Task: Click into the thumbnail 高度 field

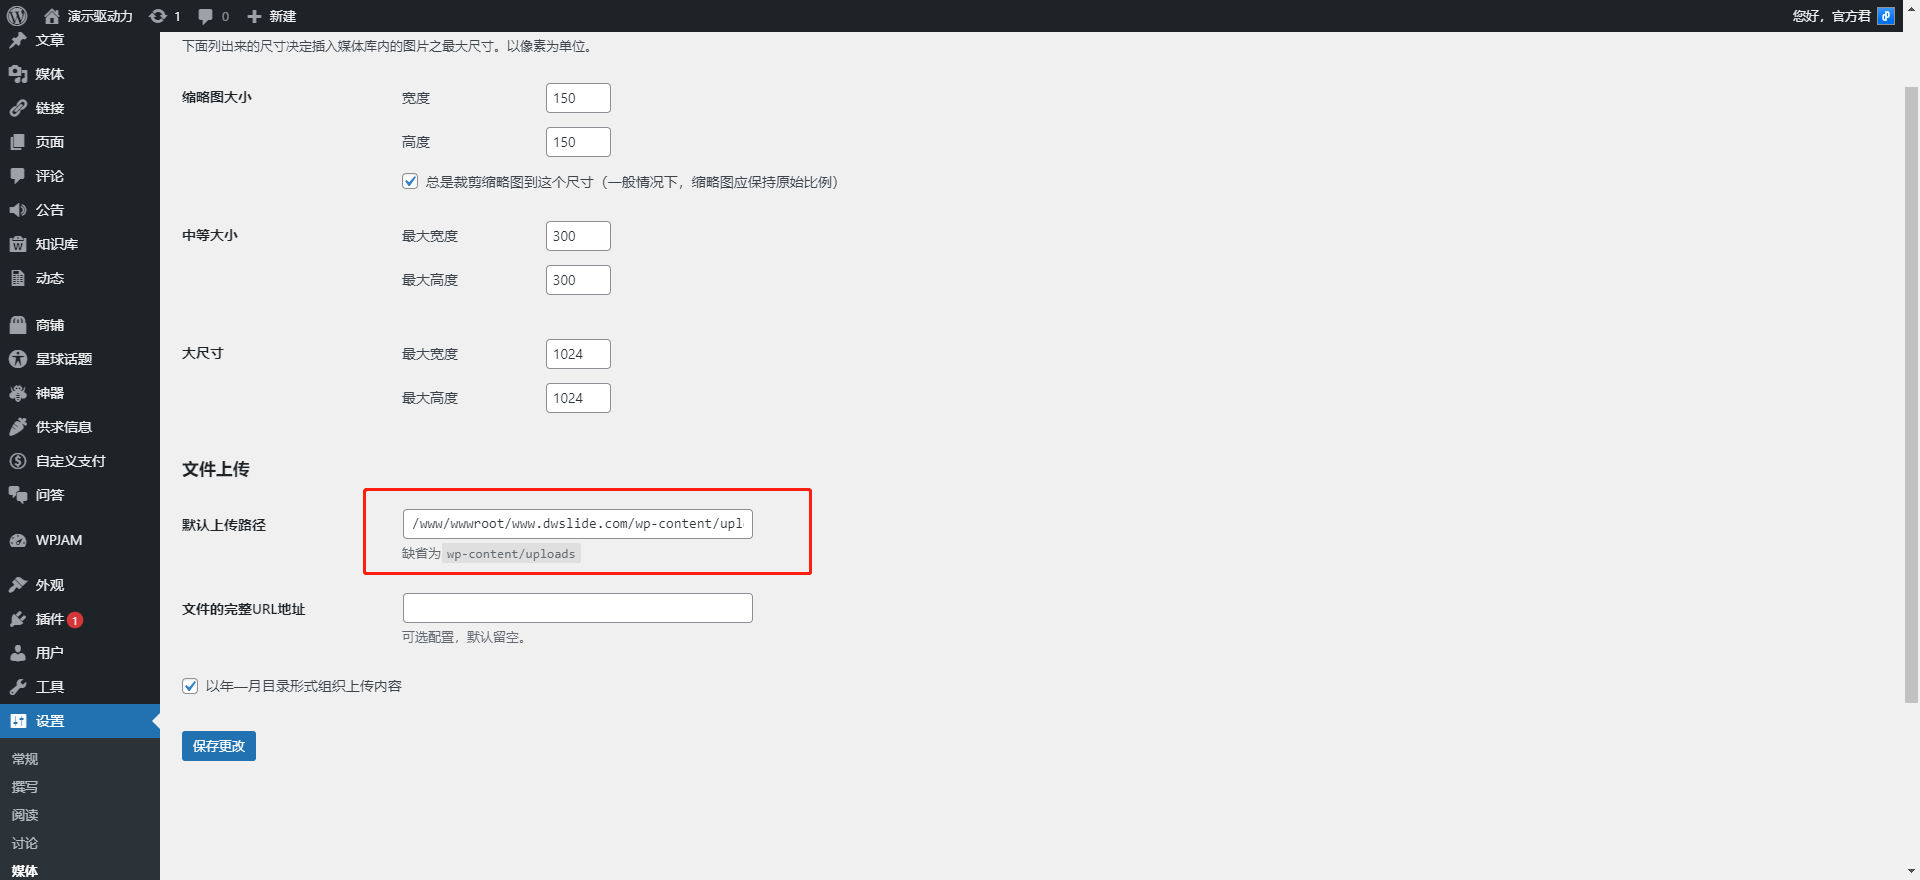Action: tap(578, 142)
